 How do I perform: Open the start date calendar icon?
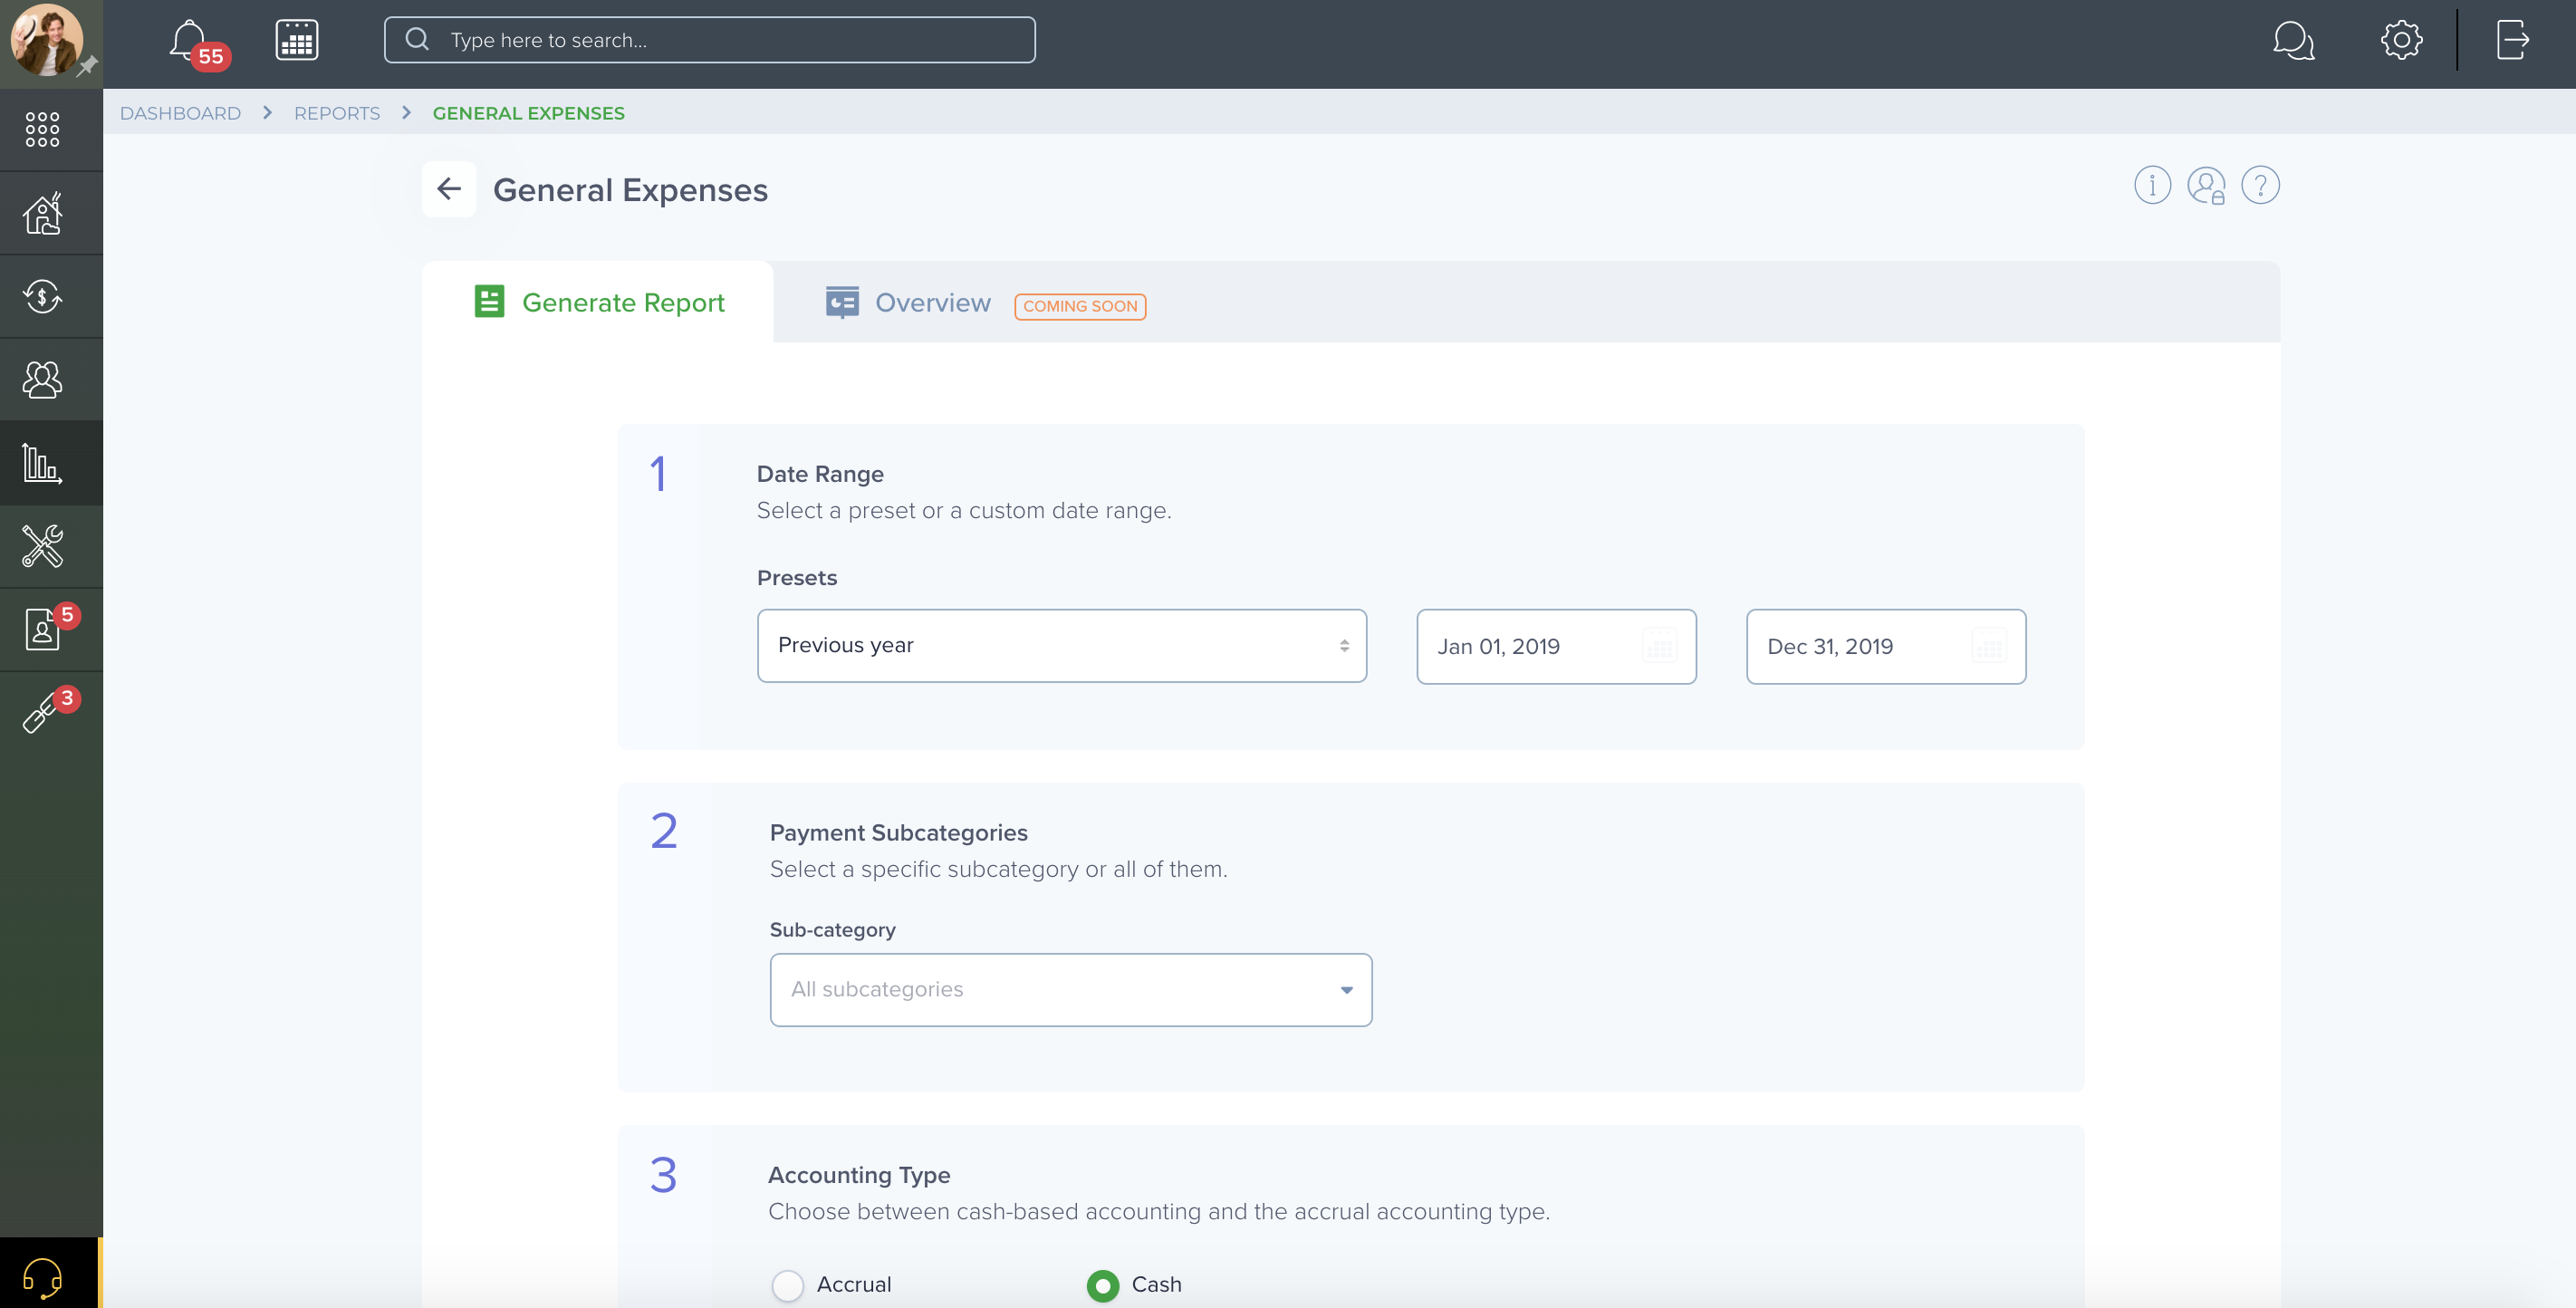coord(1659,647)
